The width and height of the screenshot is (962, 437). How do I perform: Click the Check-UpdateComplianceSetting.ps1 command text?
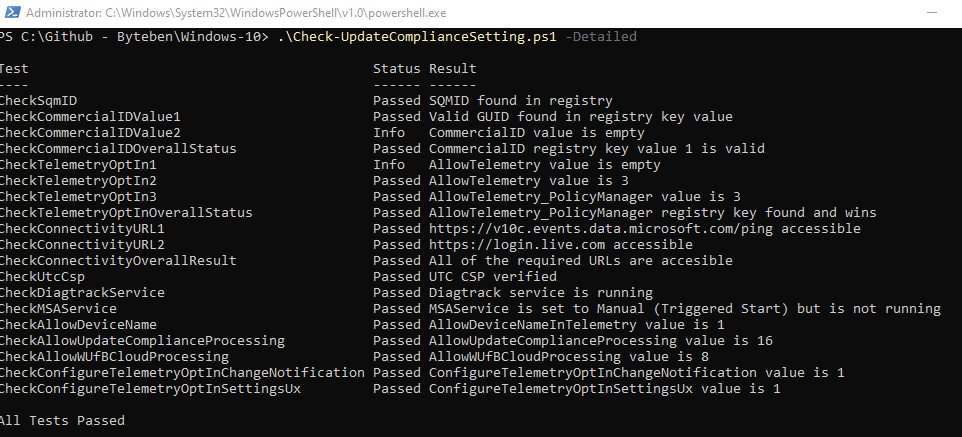point(417,36)
